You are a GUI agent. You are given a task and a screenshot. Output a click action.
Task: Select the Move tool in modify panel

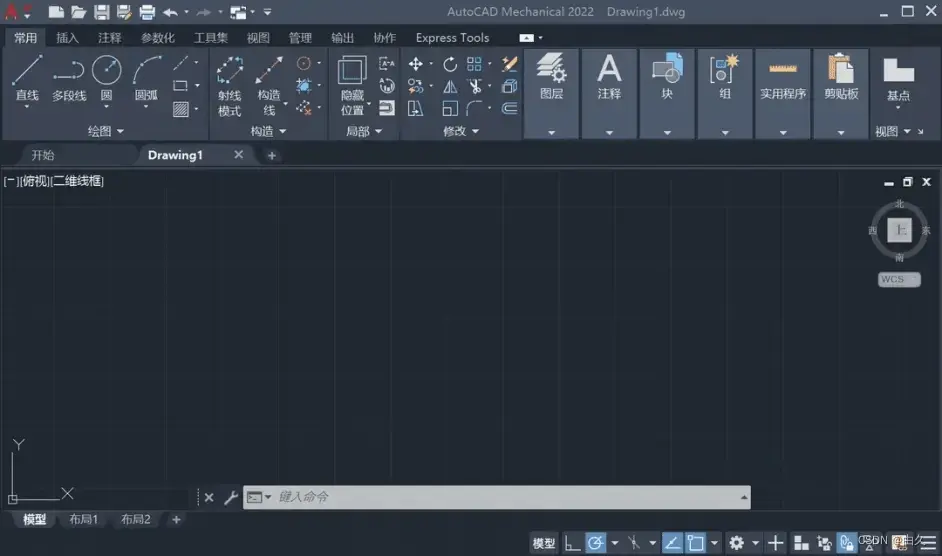[415, 64]
